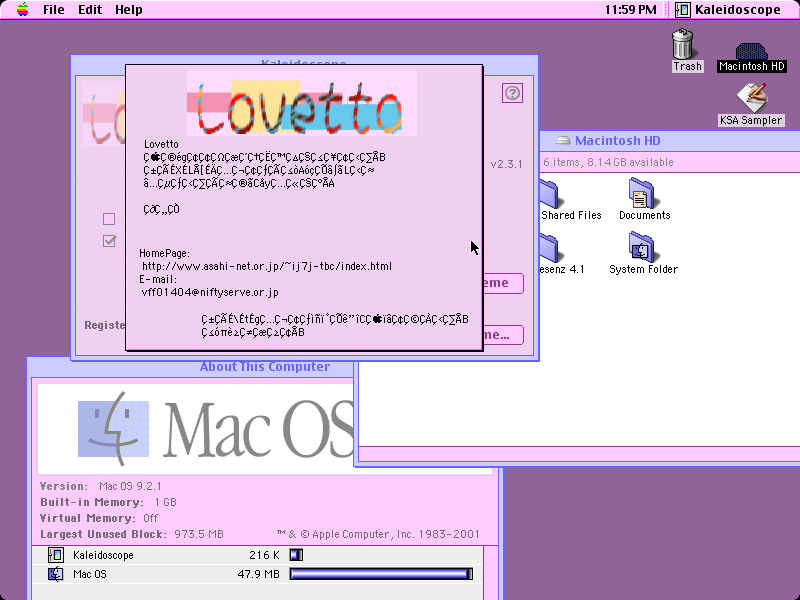Select the folder labeled esenz 4.1
Viewport: 800px width, 600px height.
(x=561, y=254)
